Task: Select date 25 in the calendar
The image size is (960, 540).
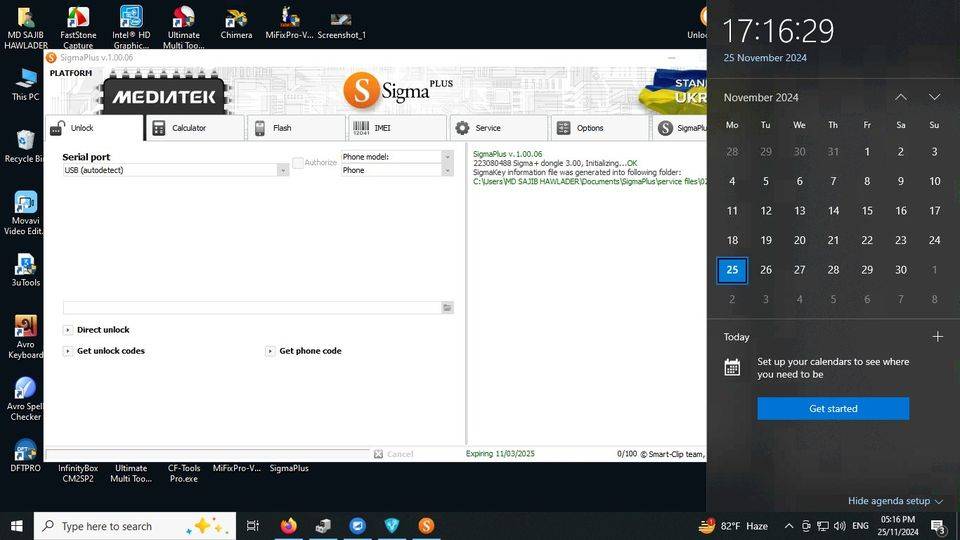Action: click(x=732, y=270)
